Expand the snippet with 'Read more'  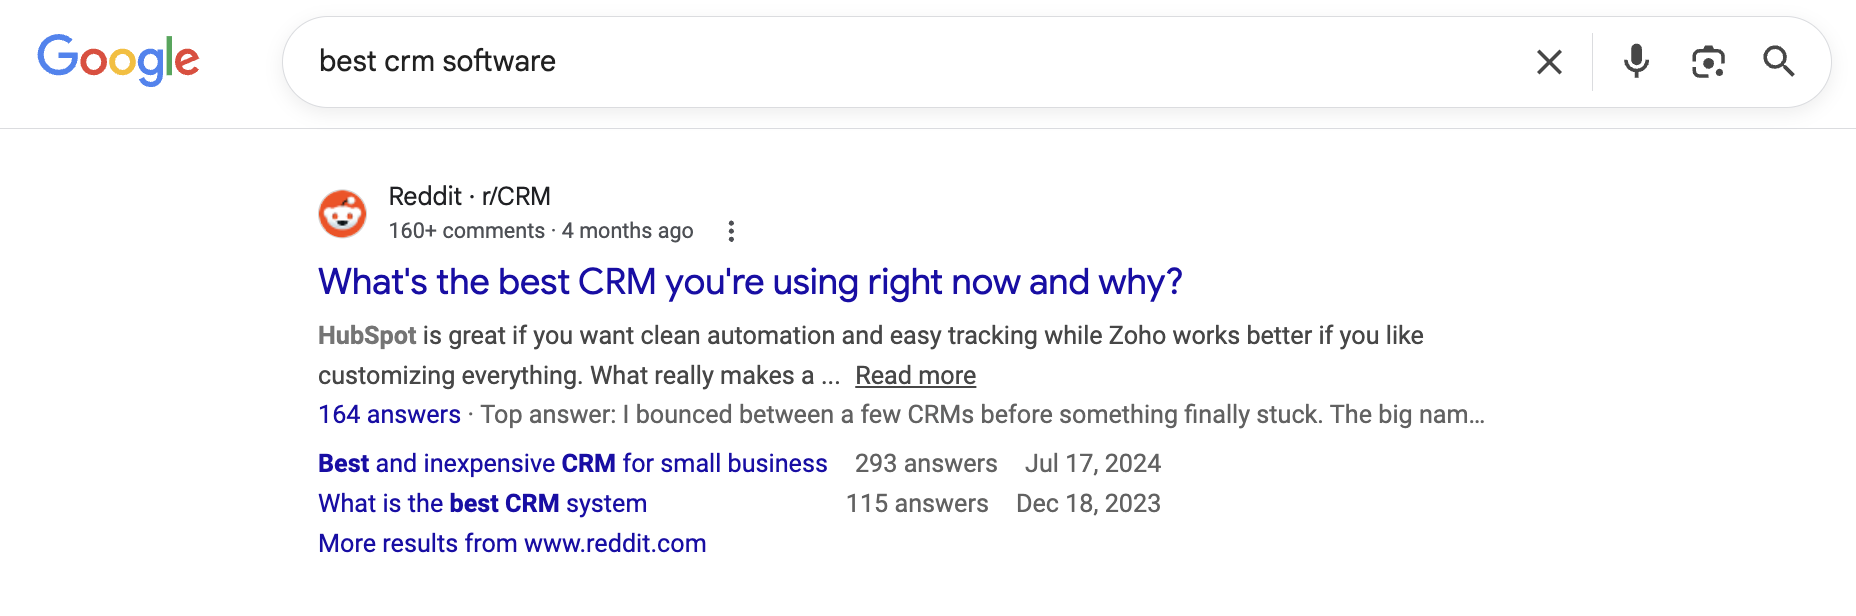(x=915, y=376)
